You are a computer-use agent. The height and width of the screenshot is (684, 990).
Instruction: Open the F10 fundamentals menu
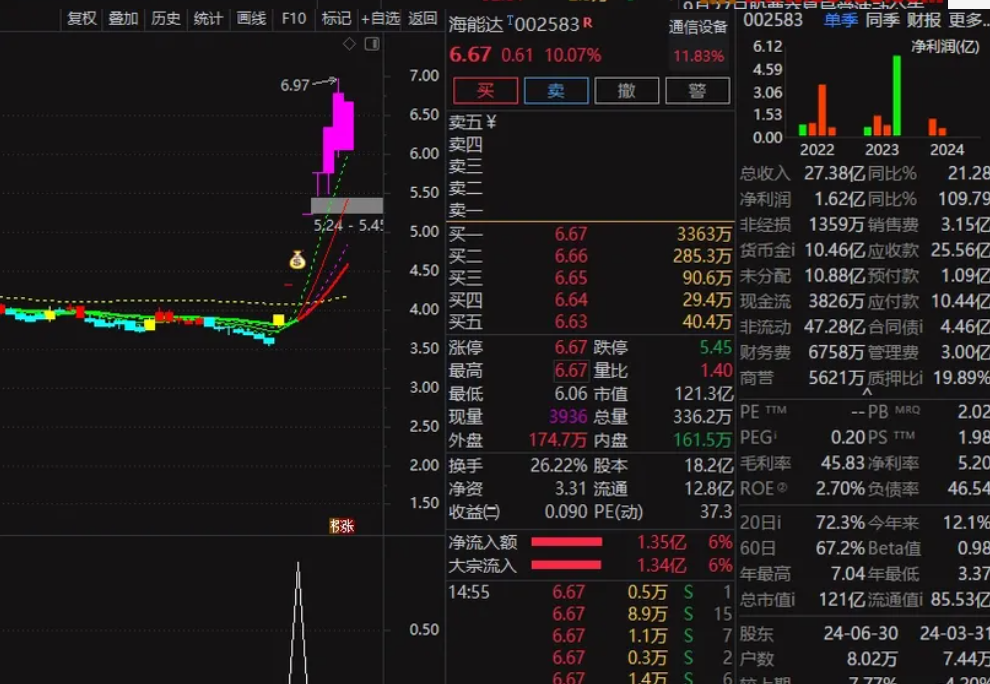(x=293, y=18)
